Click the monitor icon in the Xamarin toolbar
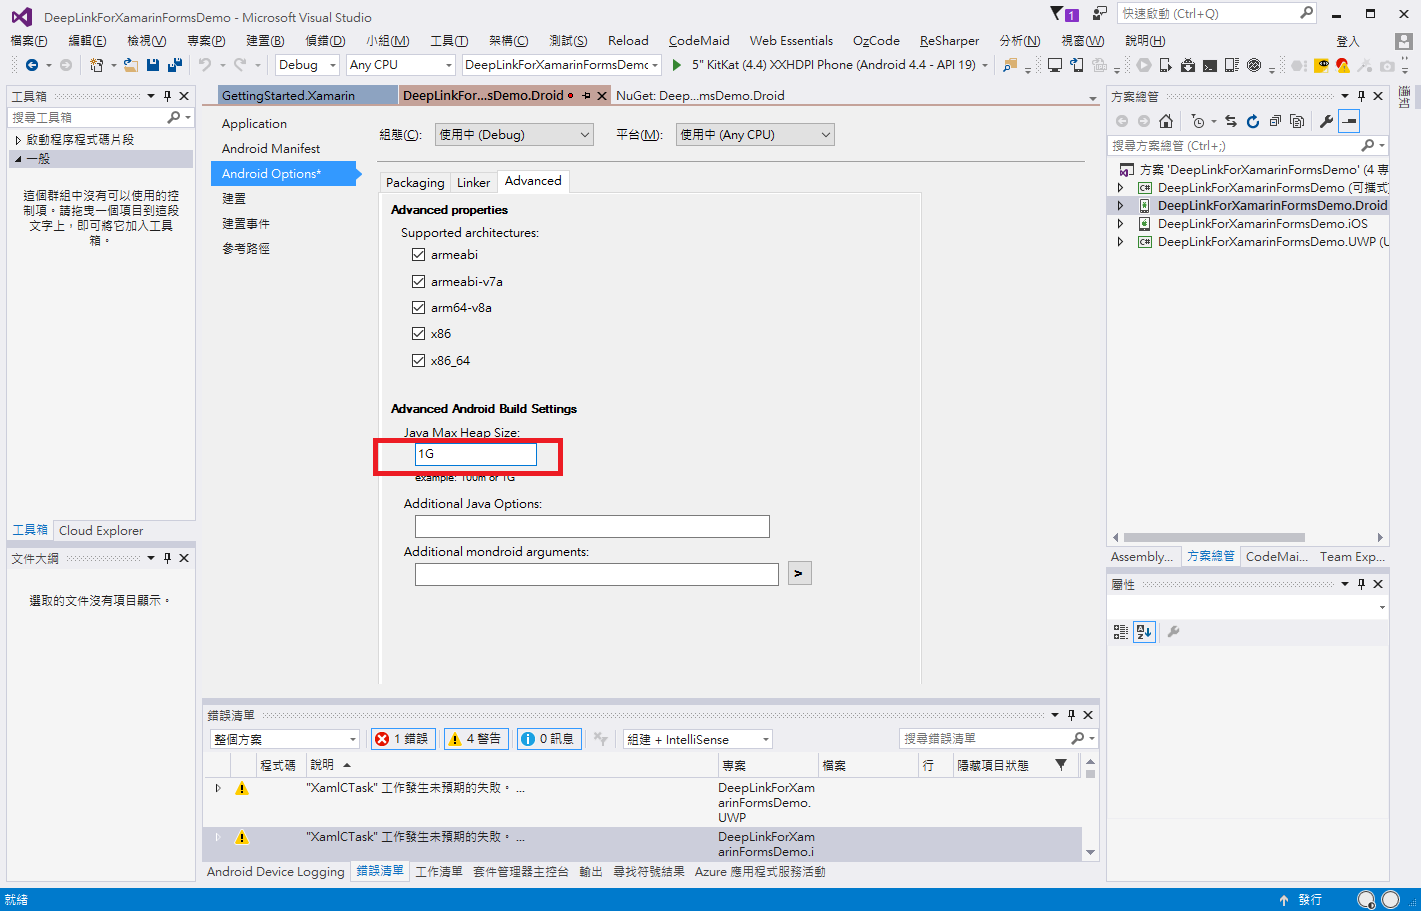Screen dimensions: 1421x911 [x=1055, y=65]
